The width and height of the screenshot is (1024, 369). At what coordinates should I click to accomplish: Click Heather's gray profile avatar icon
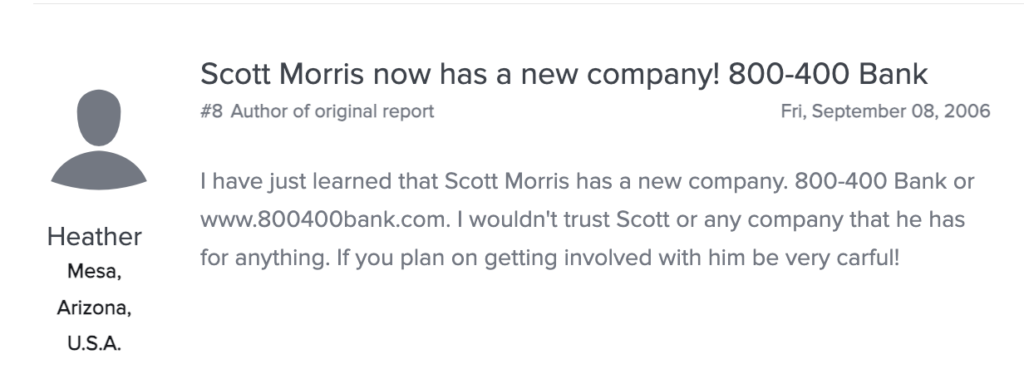point(99,140)
